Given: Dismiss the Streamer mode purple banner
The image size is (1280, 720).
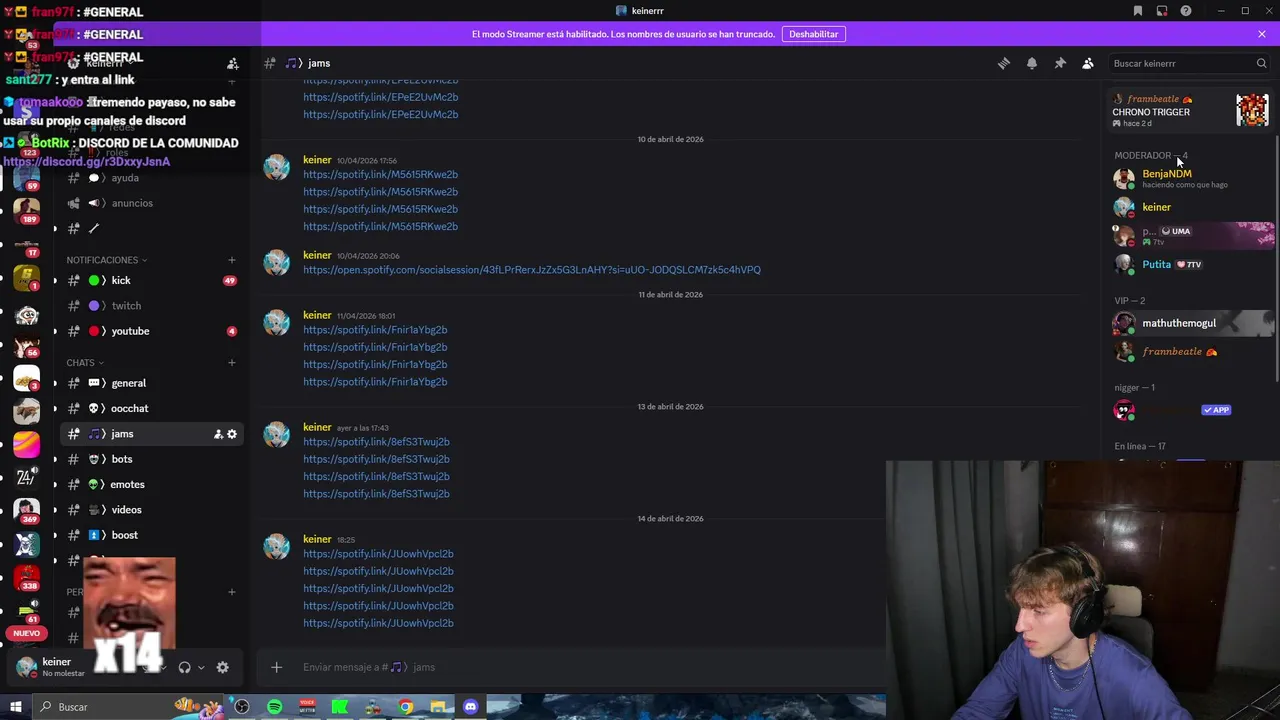Looking at the screenshot, I should tap(1262, 34).
